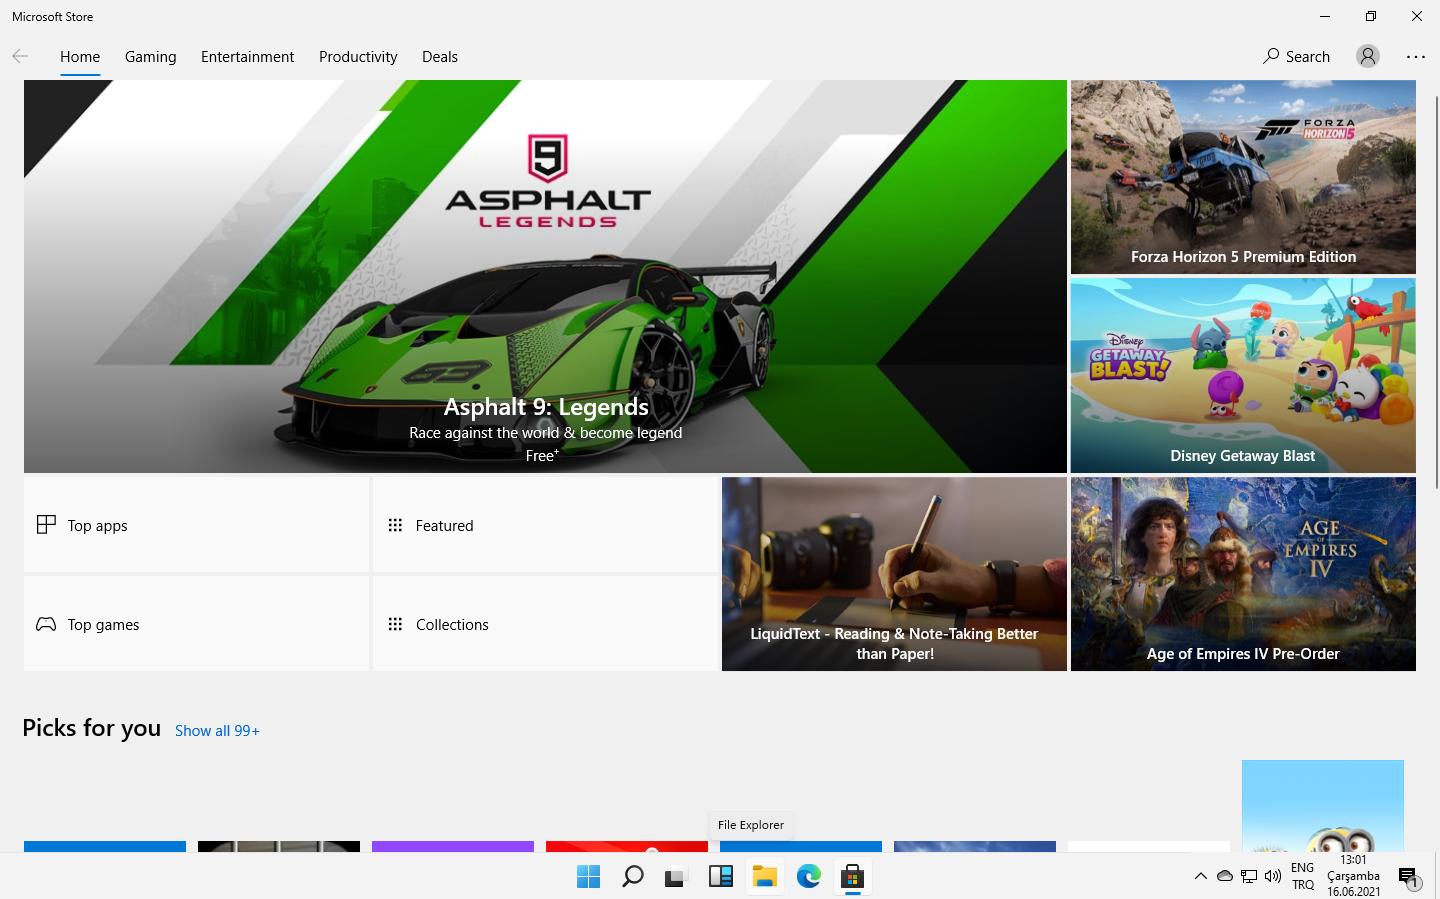Open the Windows Start menu

(x=588, y=877)
